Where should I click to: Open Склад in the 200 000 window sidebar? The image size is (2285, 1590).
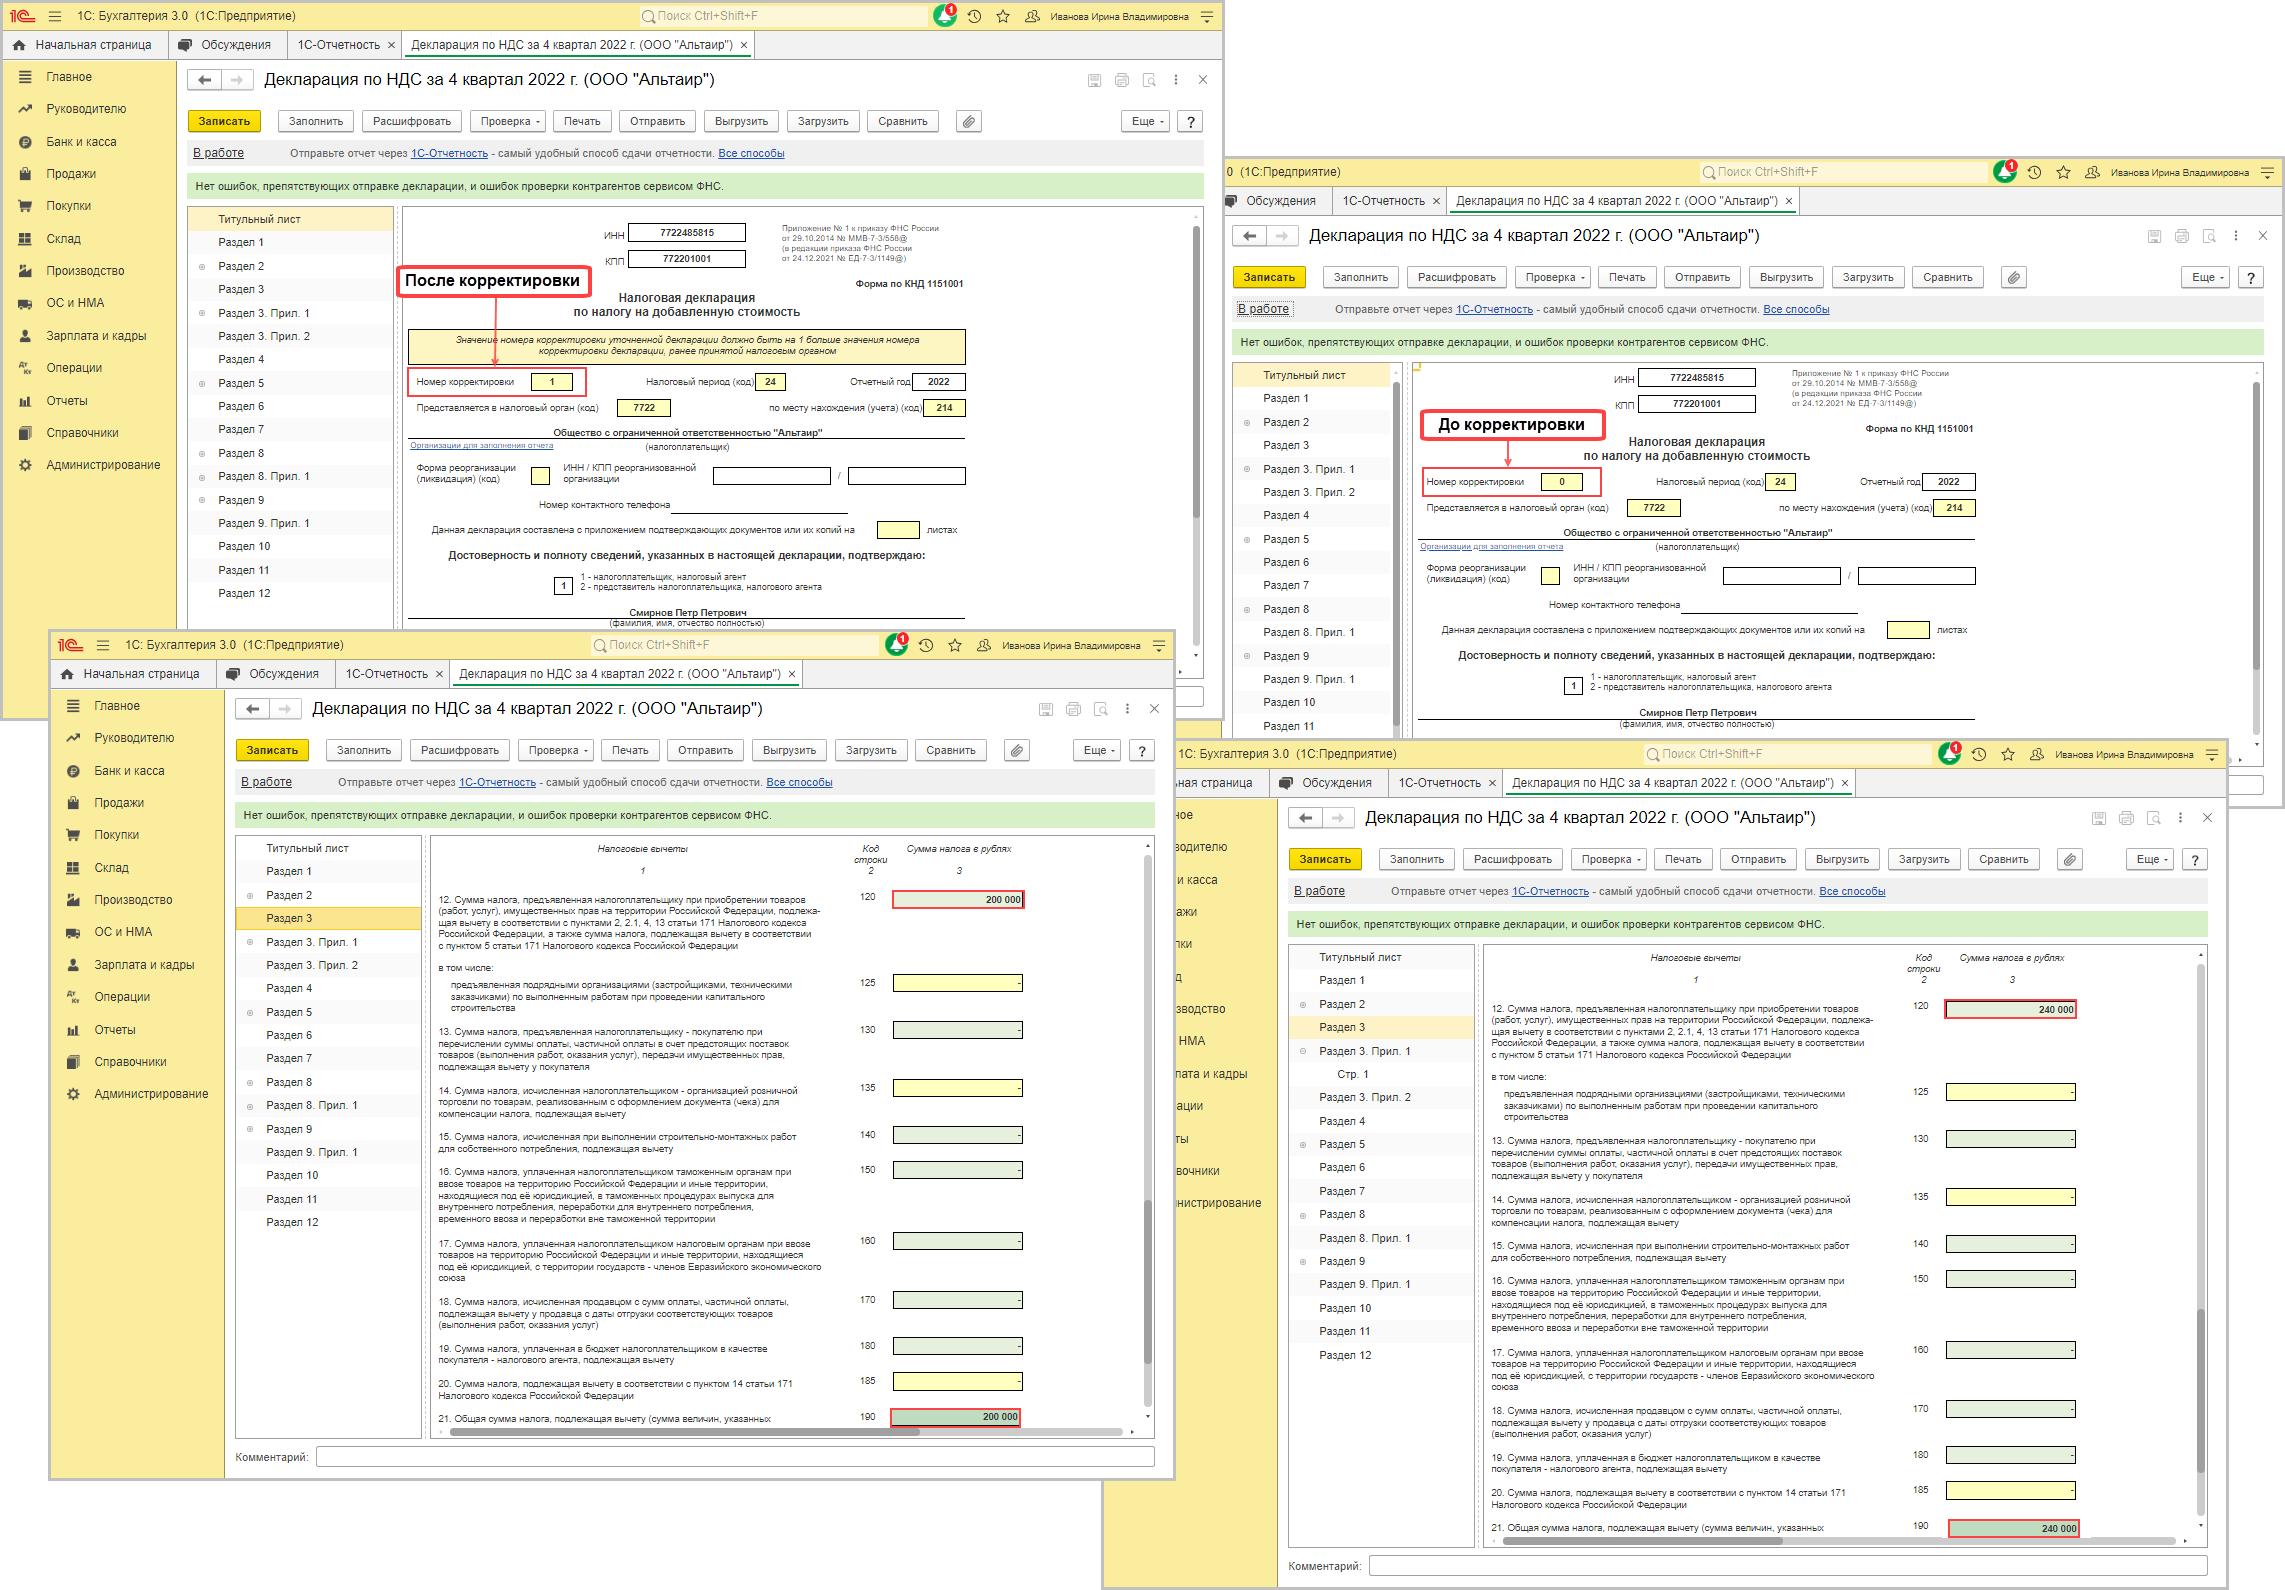[x=111, y=868]
